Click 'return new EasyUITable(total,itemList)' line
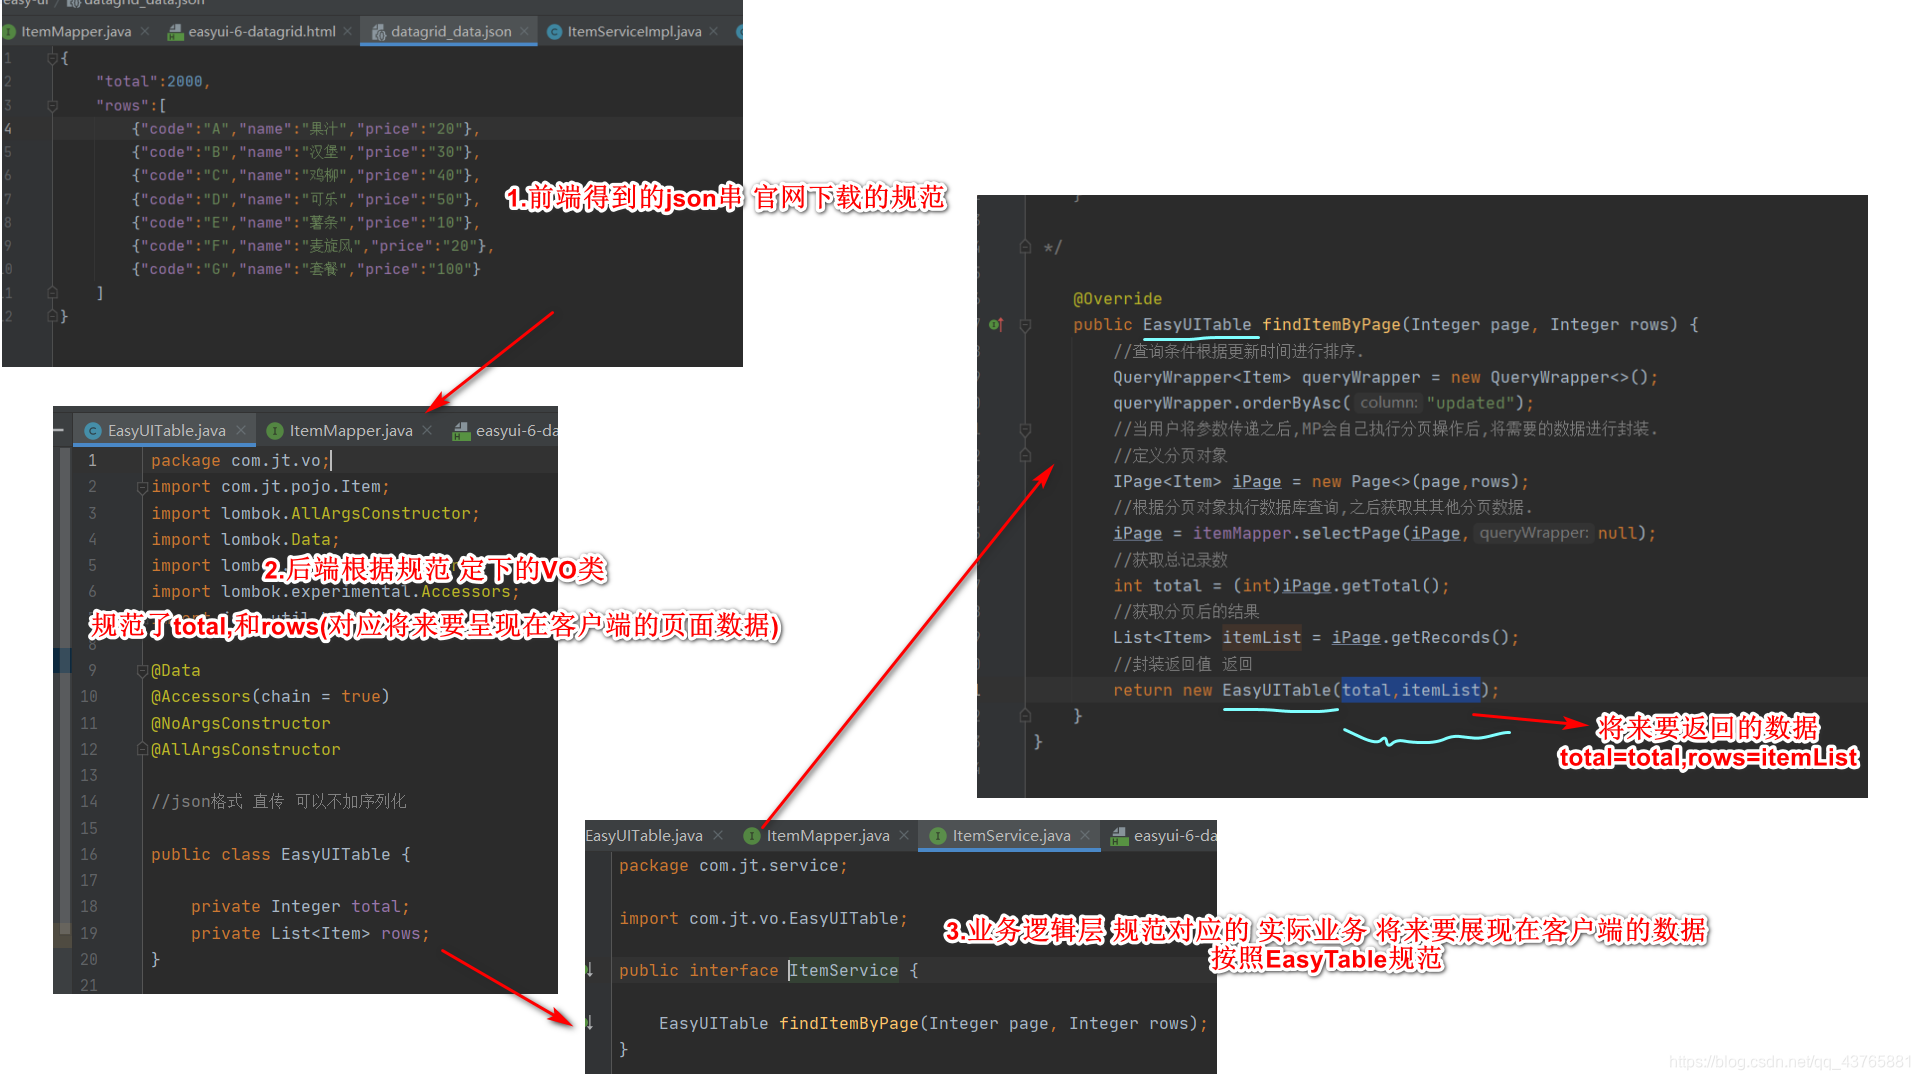This screenshot has height=1080, width=1920. [1306, 690]
